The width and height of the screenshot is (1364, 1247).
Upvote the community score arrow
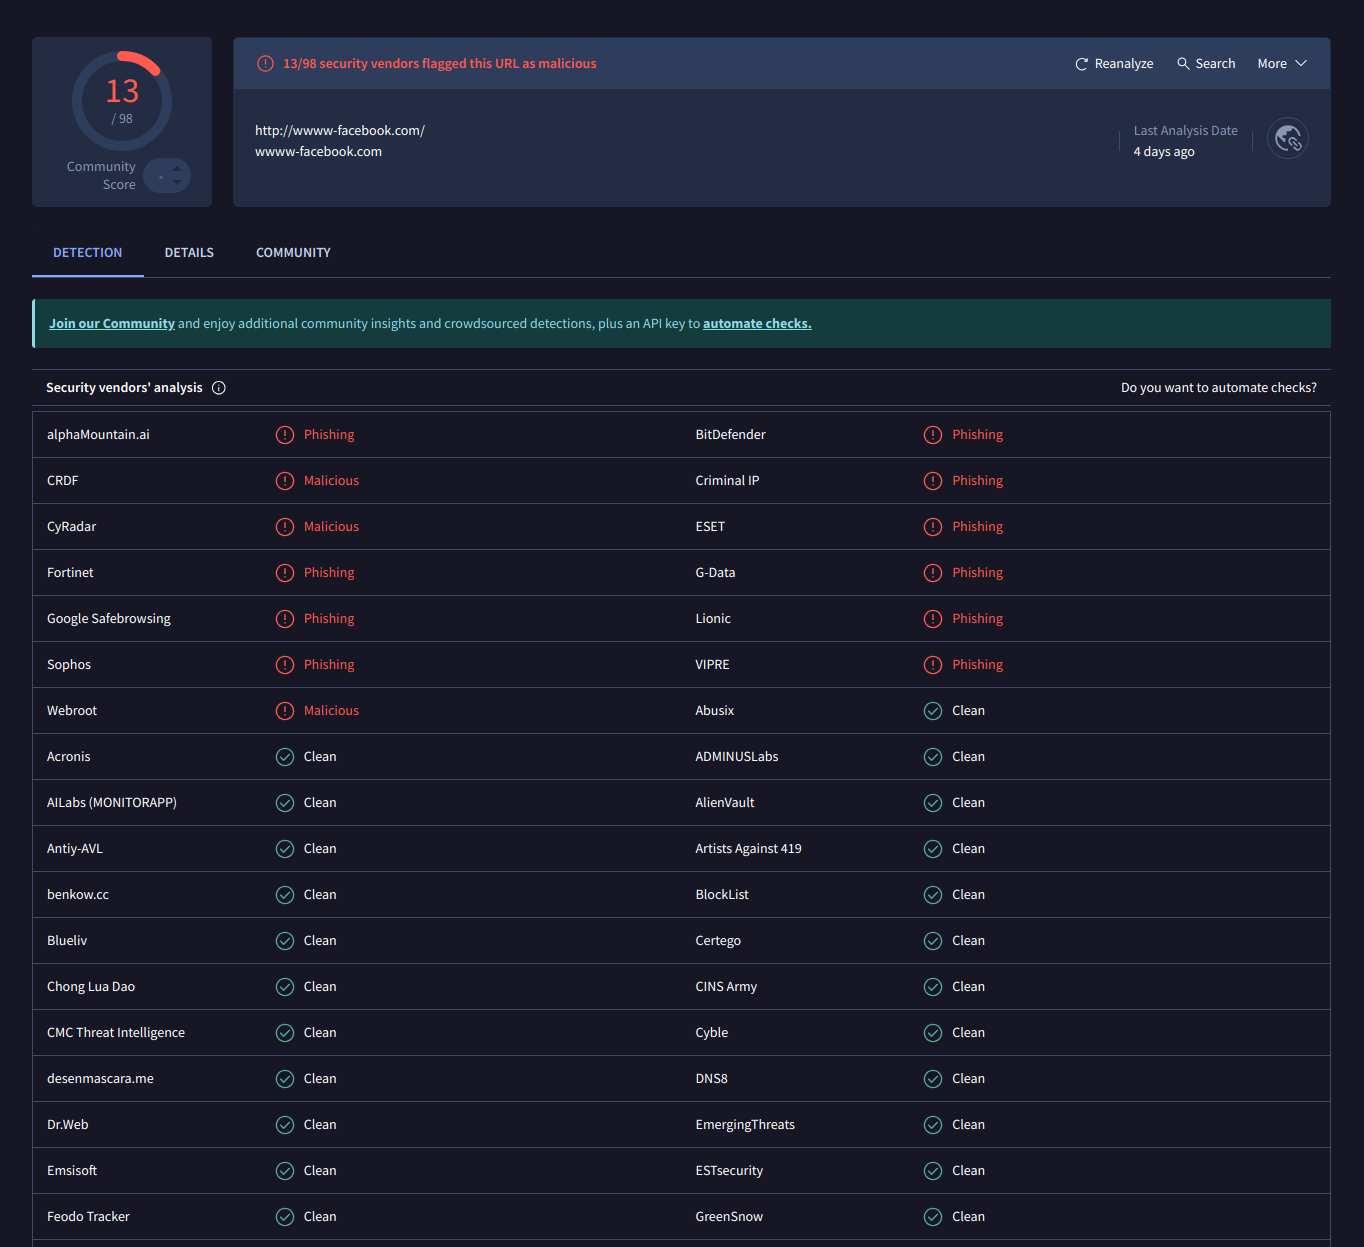177,169
